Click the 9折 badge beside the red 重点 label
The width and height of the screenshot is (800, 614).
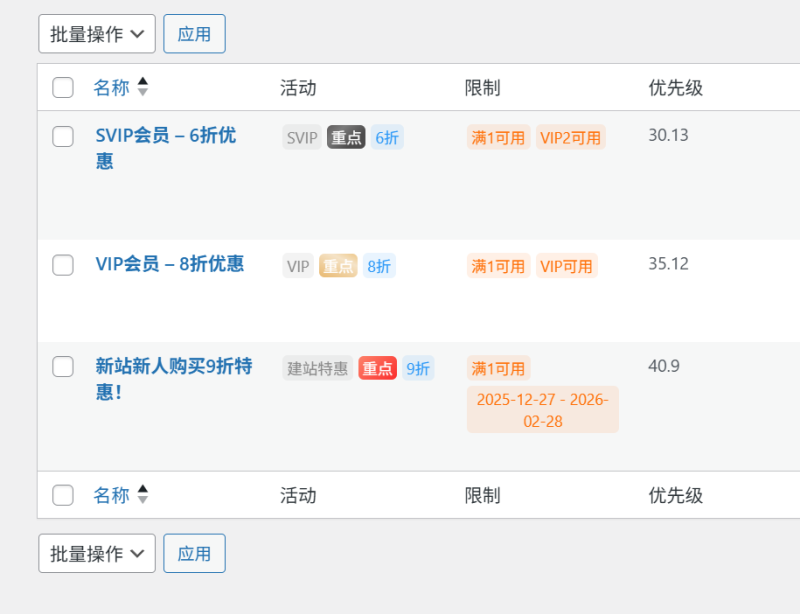[x=417, y=369]
